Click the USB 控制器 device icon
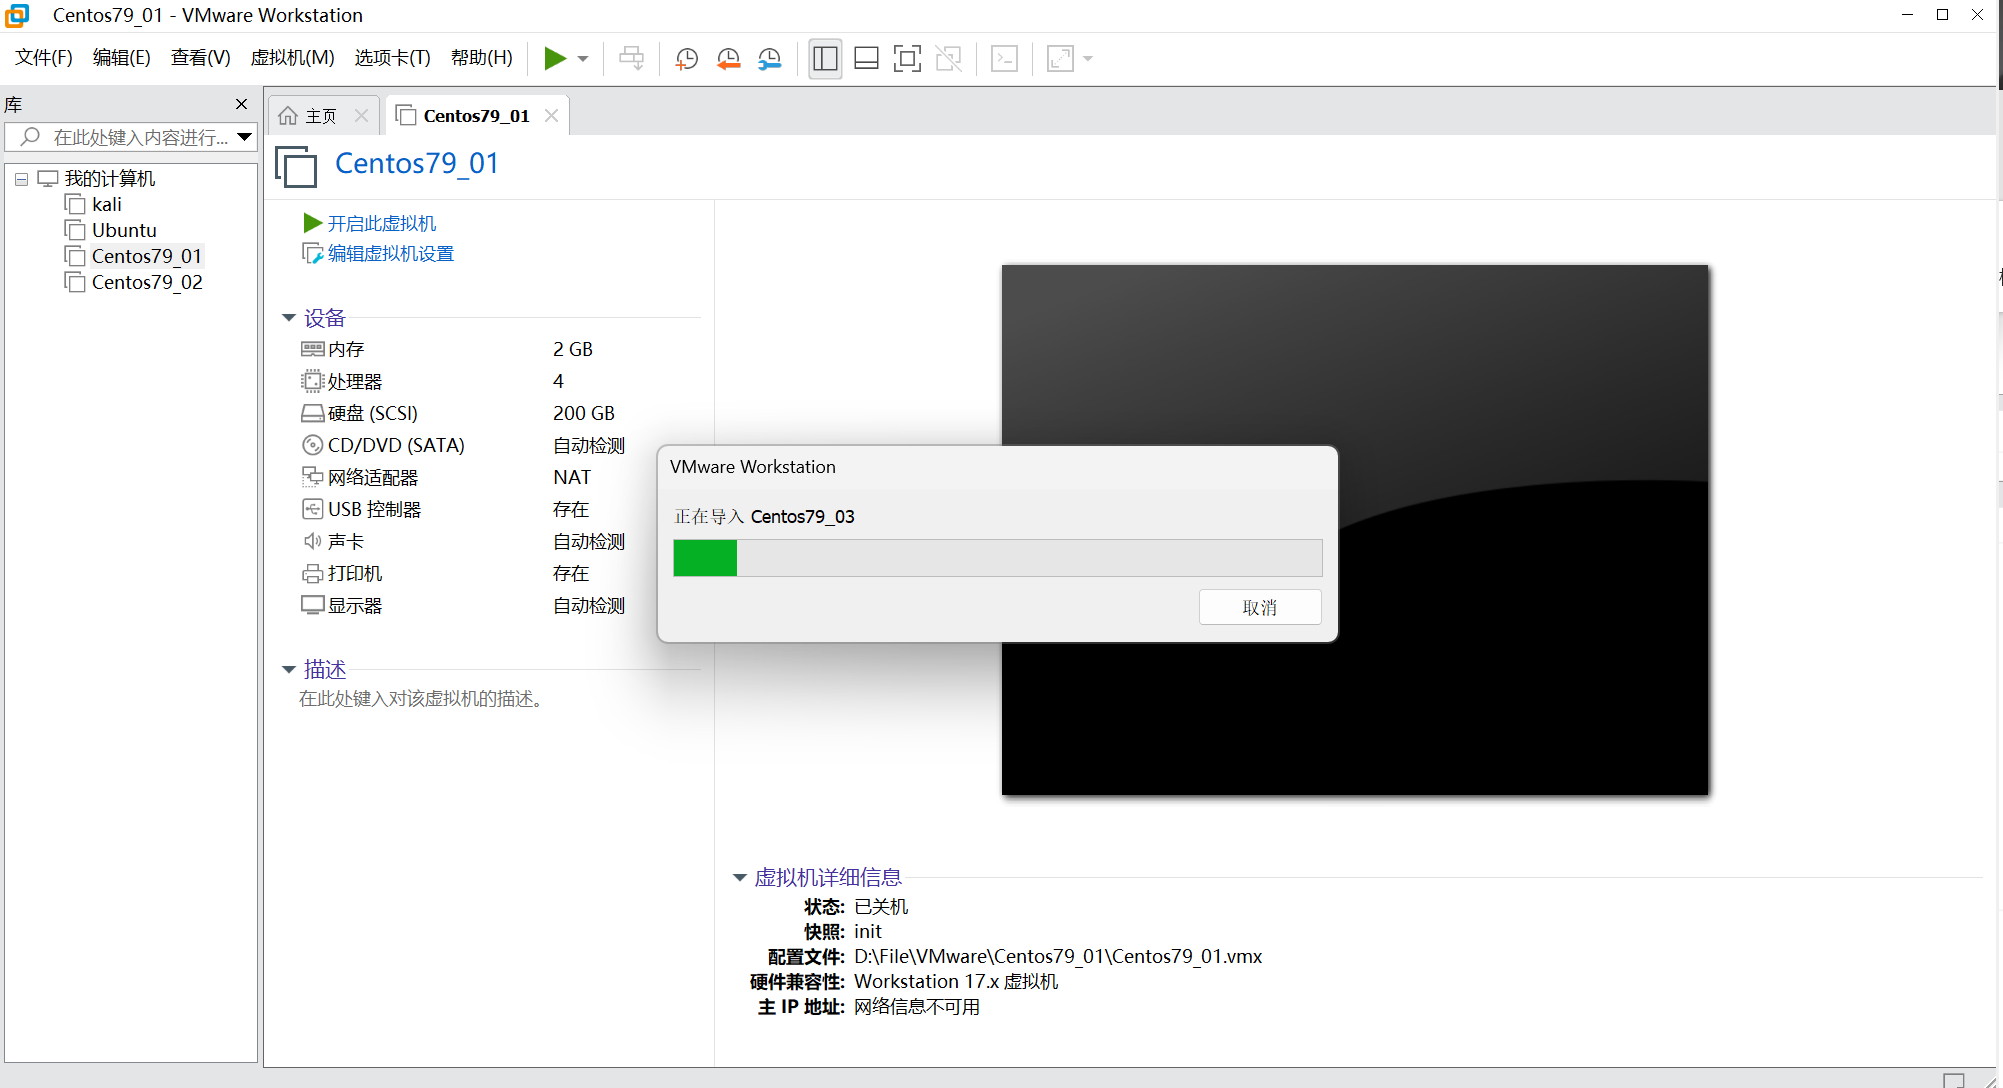 [313, 509]
